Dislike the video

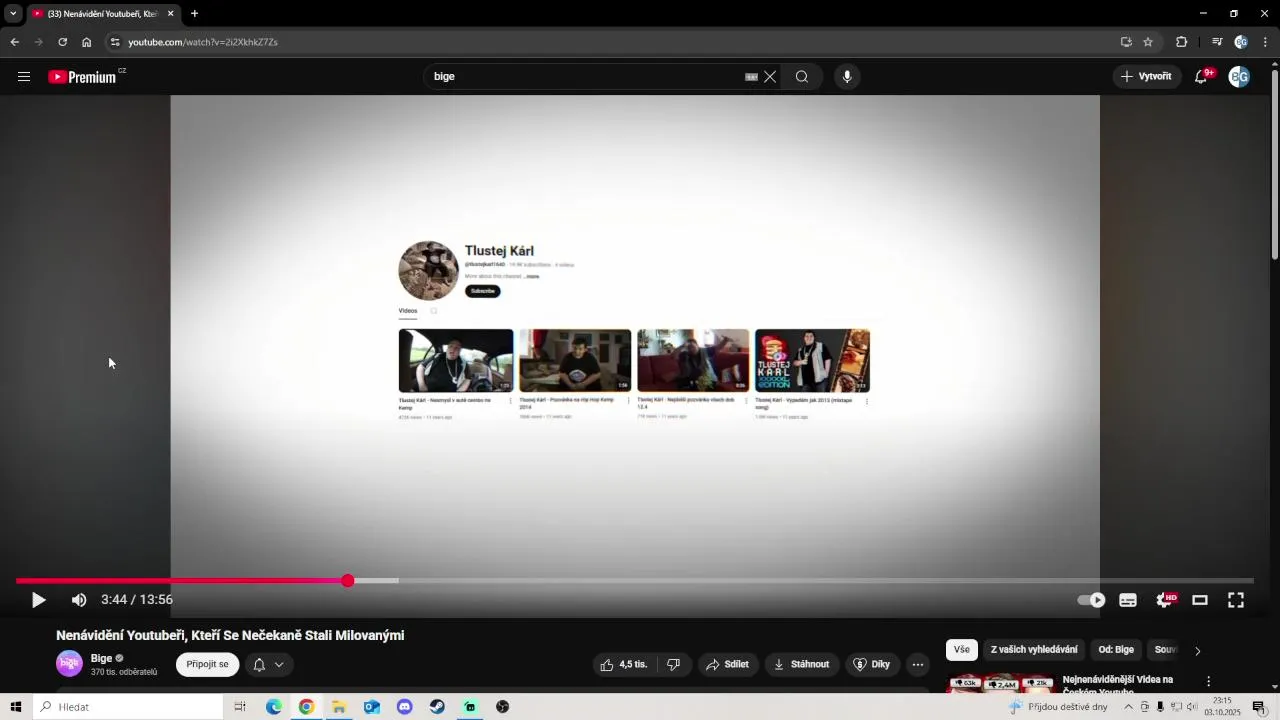coord(674,664)
